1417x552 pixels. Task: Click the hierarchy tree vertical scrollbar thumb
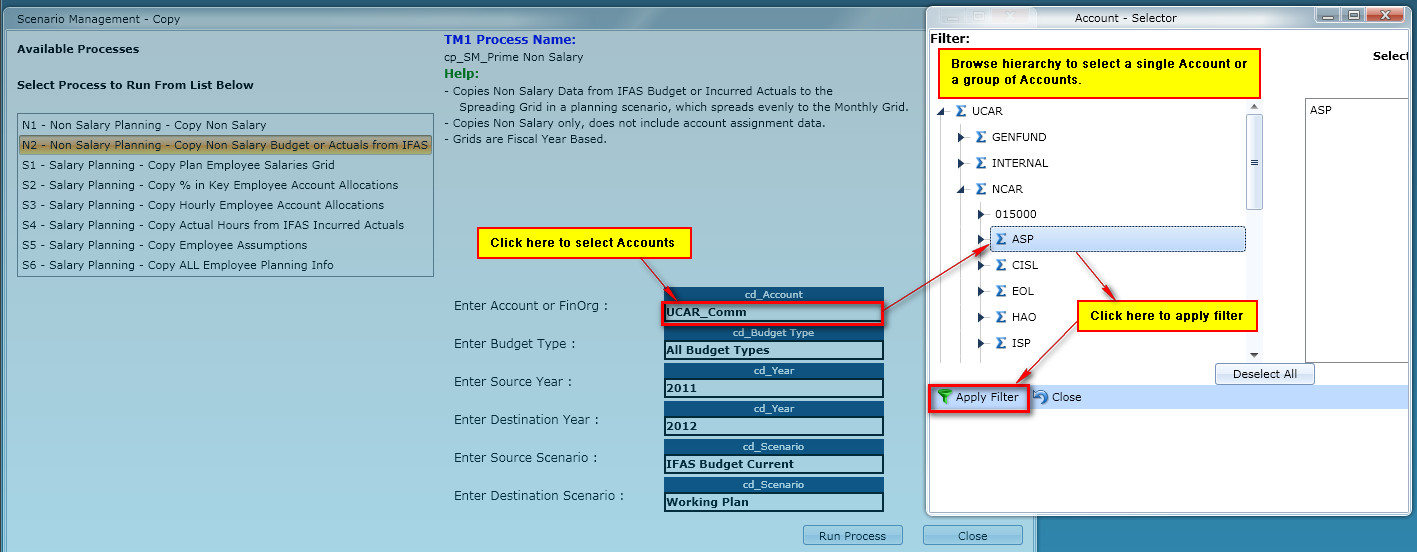[1254, 162]
